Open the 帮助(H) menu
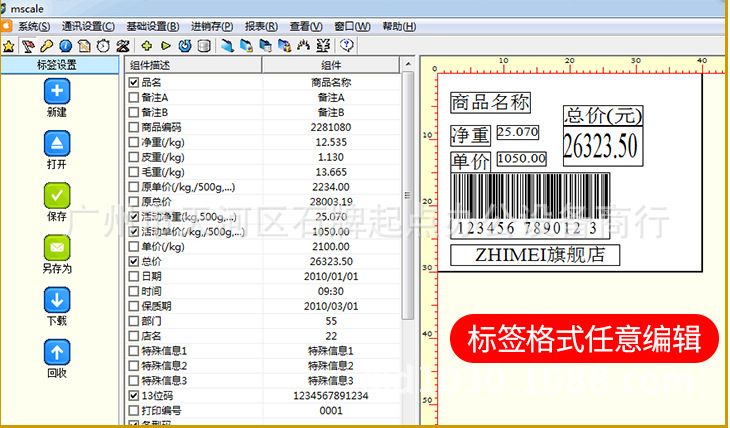730x428 pixels. pyautogui.click(x=399, y=27)
